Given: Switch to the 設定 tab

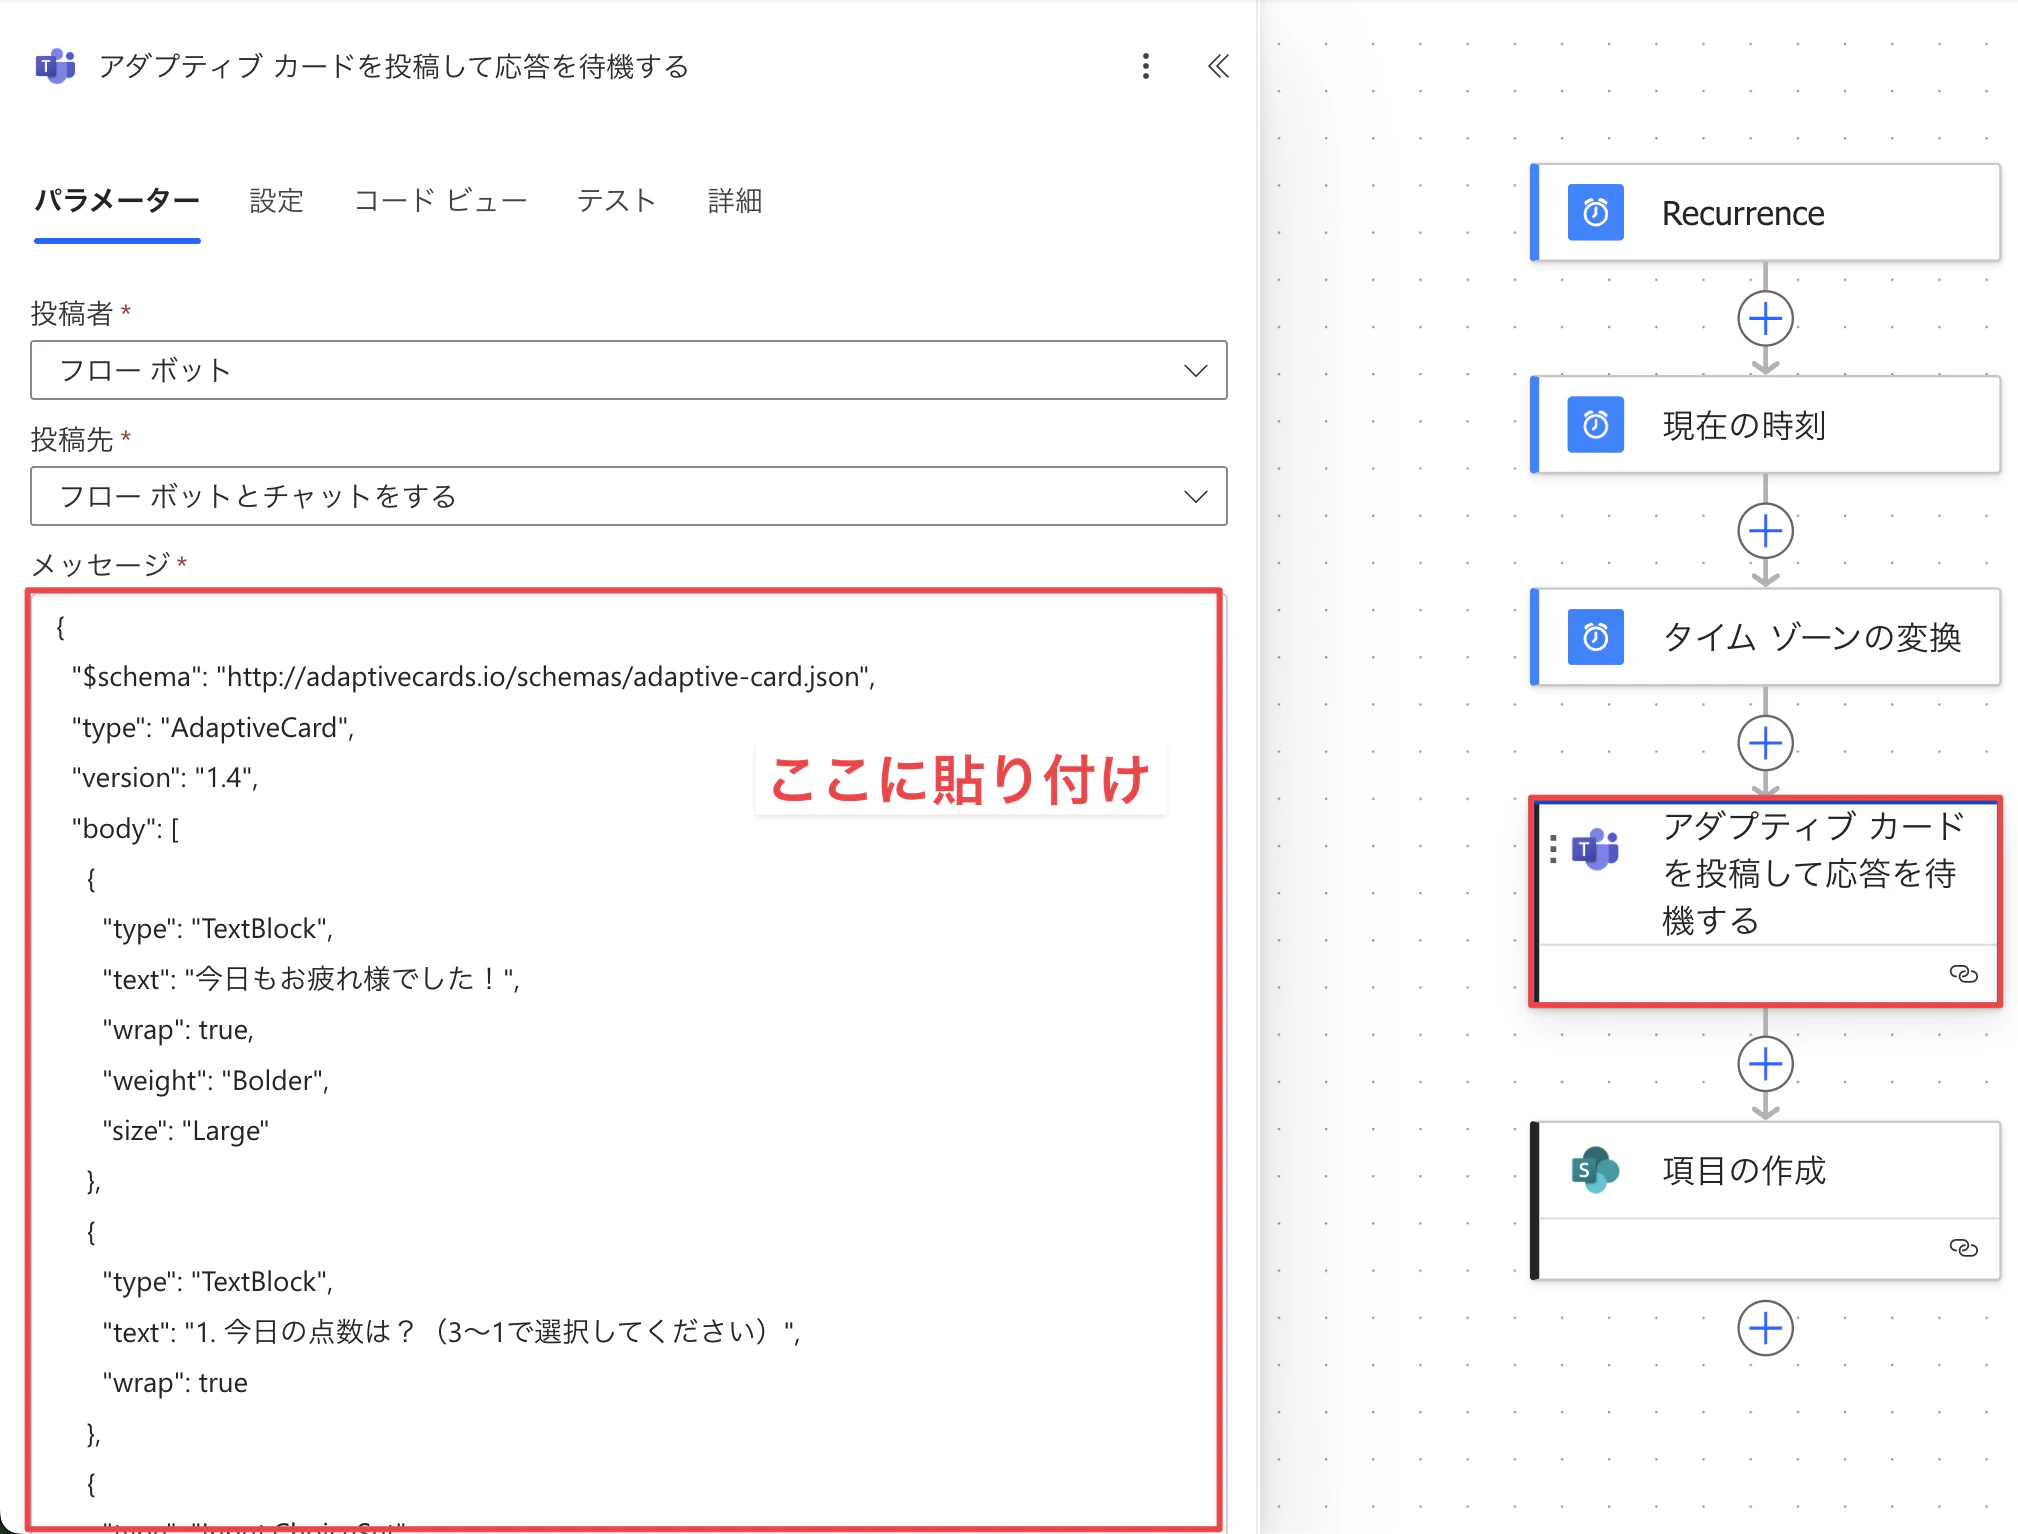Looking at the screenshot, I should pos(276,201).
